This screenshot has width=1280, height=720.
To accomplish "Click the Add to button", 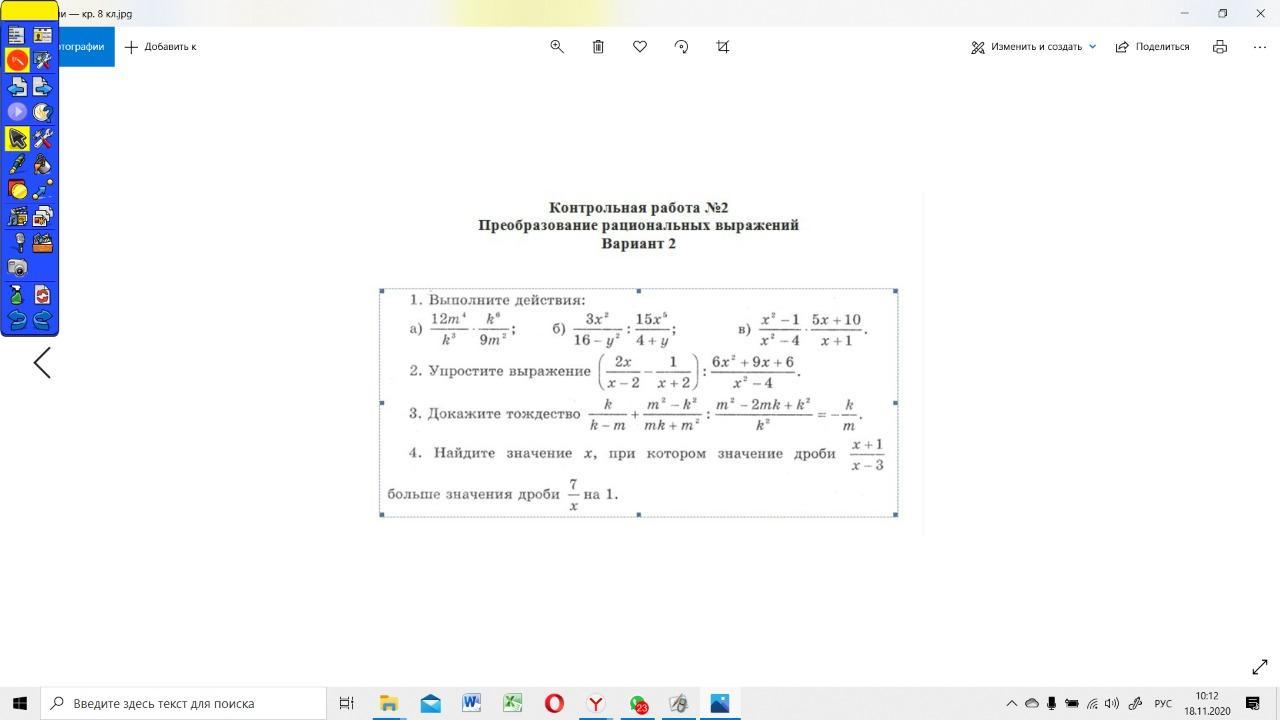I will tap(161, 46).
